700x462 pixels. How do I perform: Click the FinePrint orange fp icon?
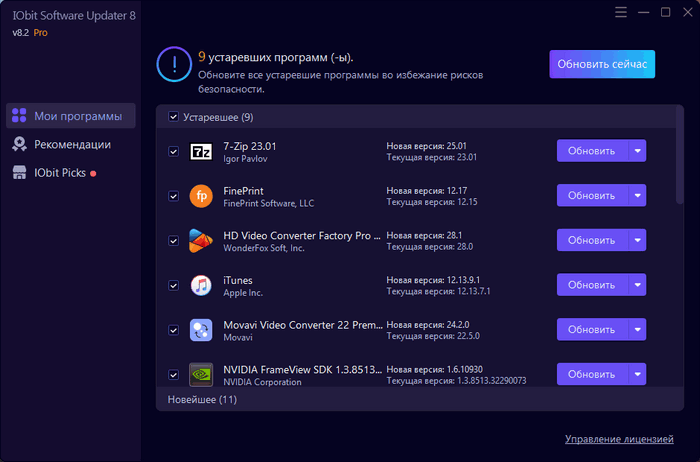tap(201, 196)
